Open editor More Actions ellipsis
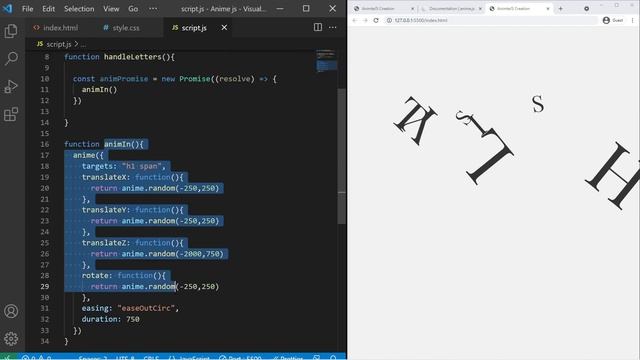Viewport: 640px width, 360px height. pyautogui.click(x=333, y=27)
